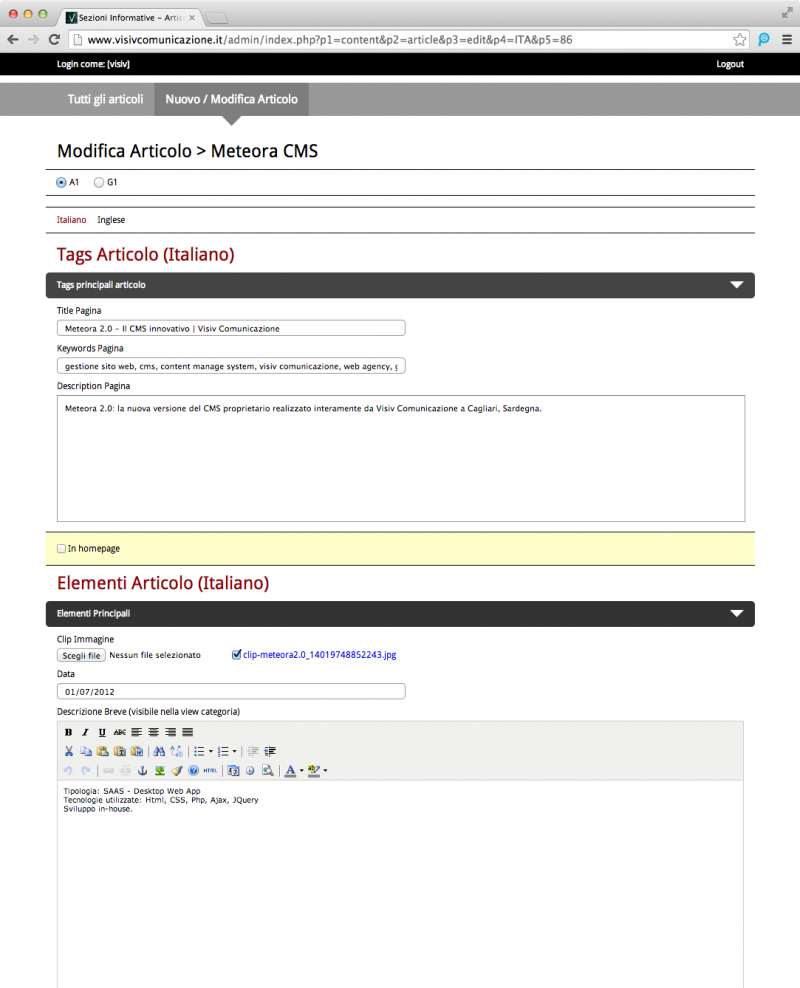800x988 pixels.
Task: Open text color picker arrow
Action: (x=302, y=770)
